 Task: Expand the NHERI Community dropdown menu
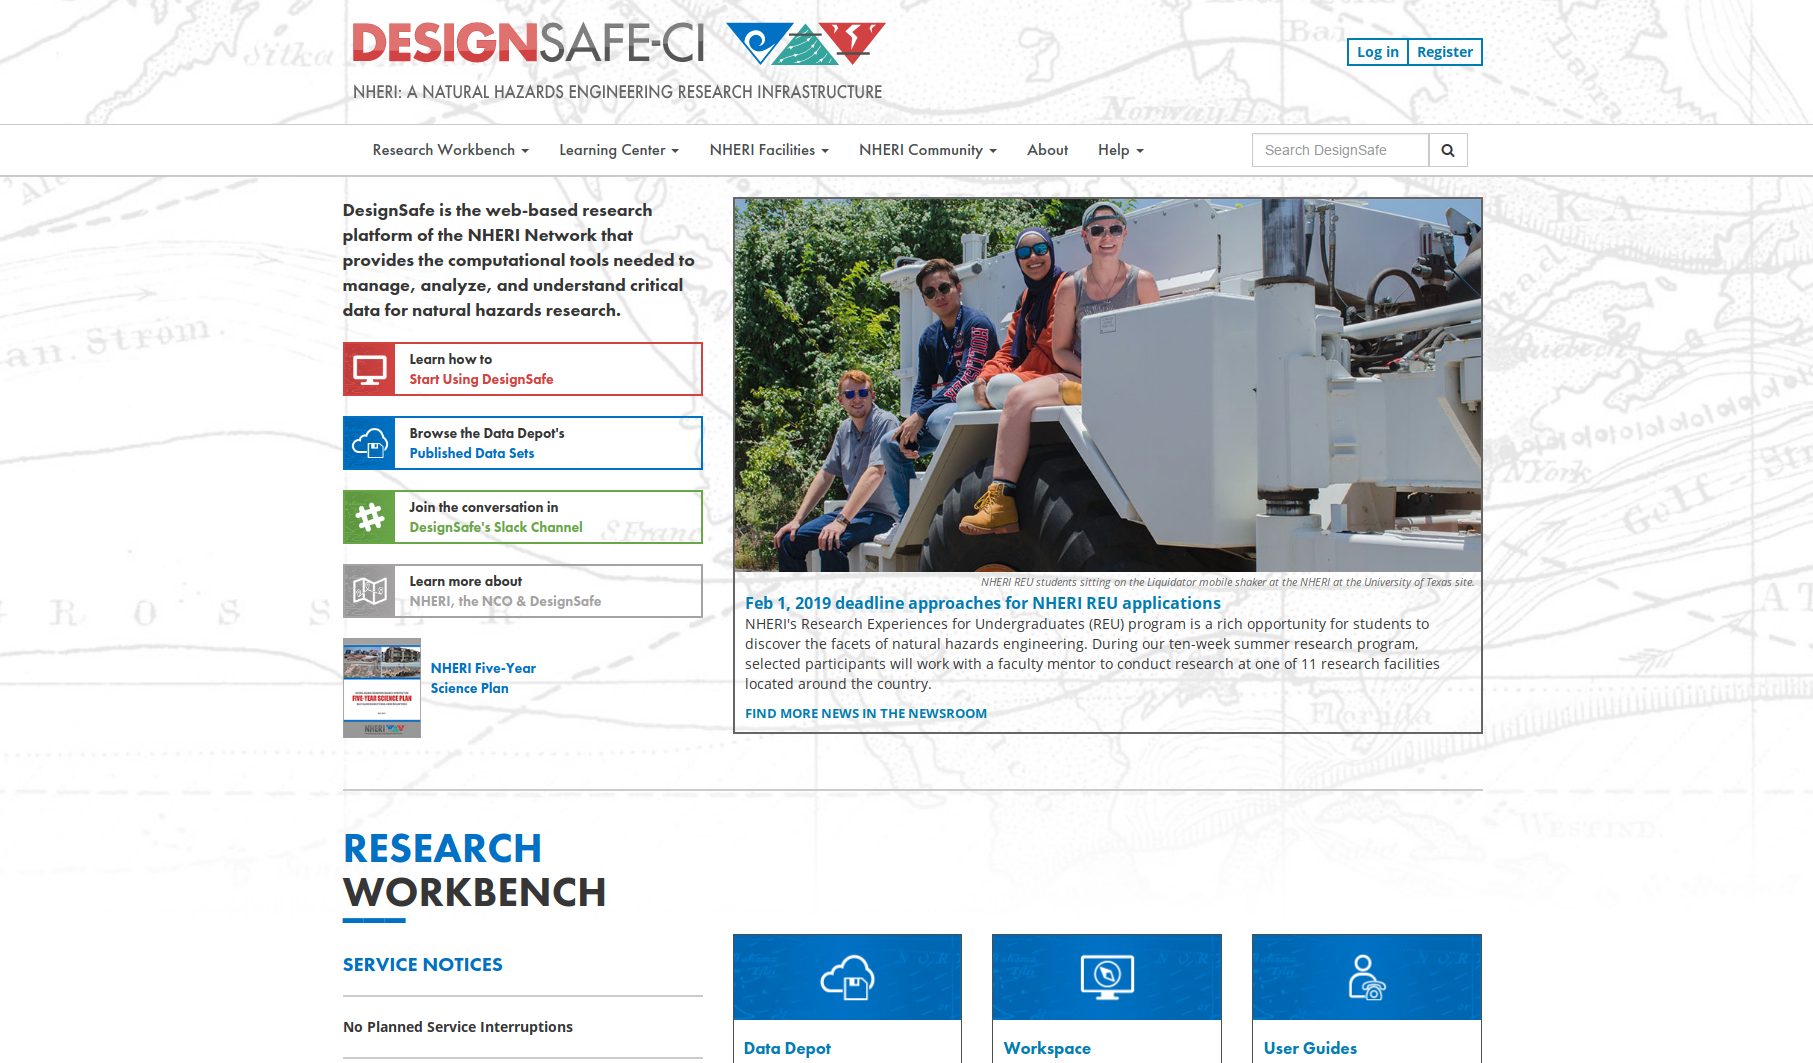928,150
